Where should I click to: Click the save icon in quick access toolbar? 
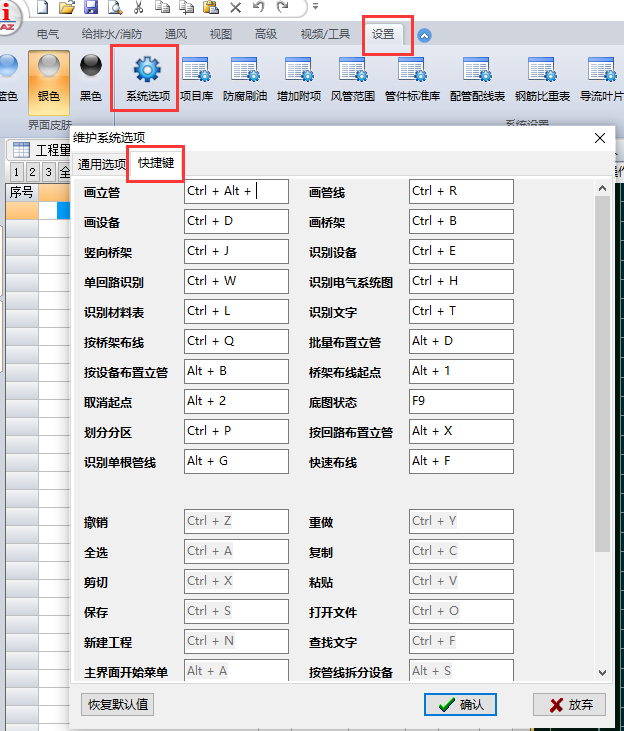pos(91,8)
